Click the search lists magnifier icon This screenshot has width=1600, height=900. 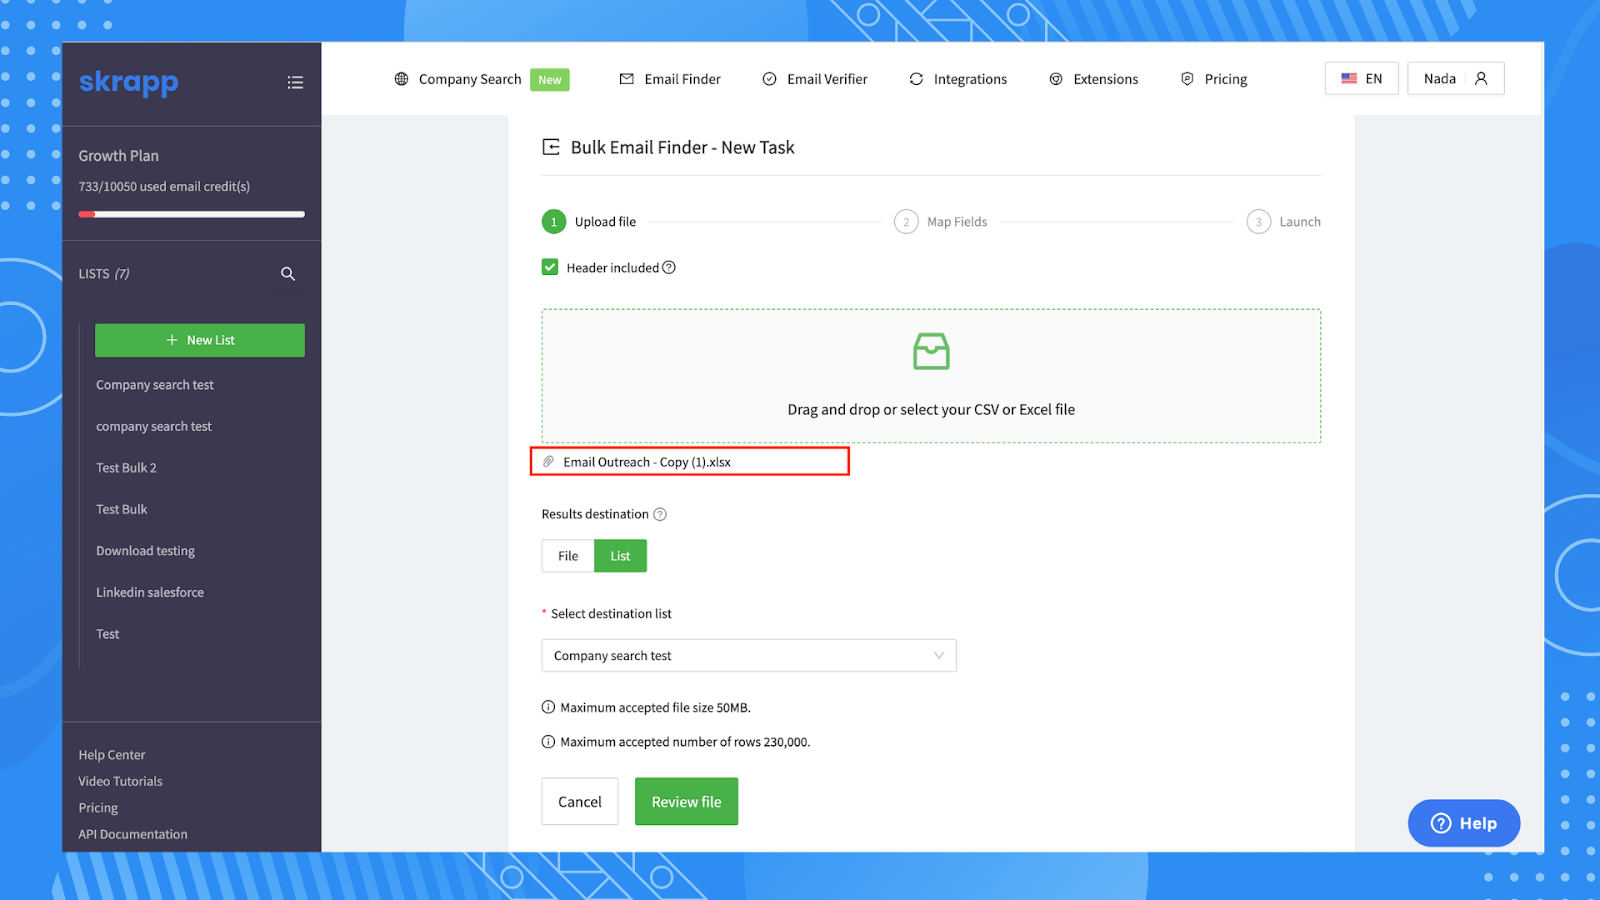click(288, 274)
